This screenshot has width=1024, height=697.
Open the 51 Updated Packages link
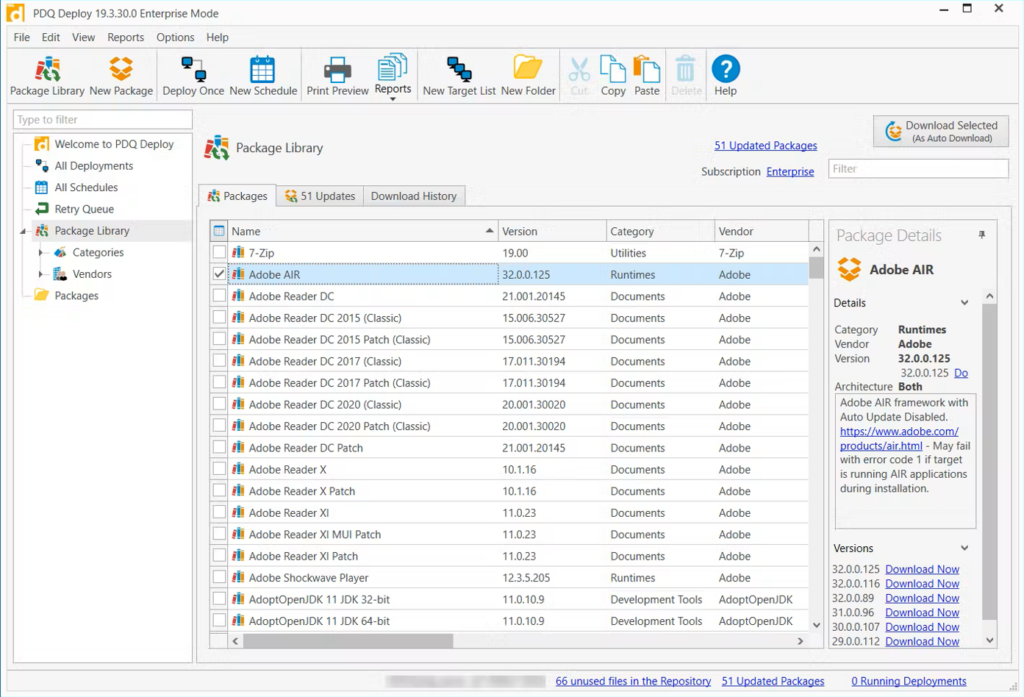765,145
